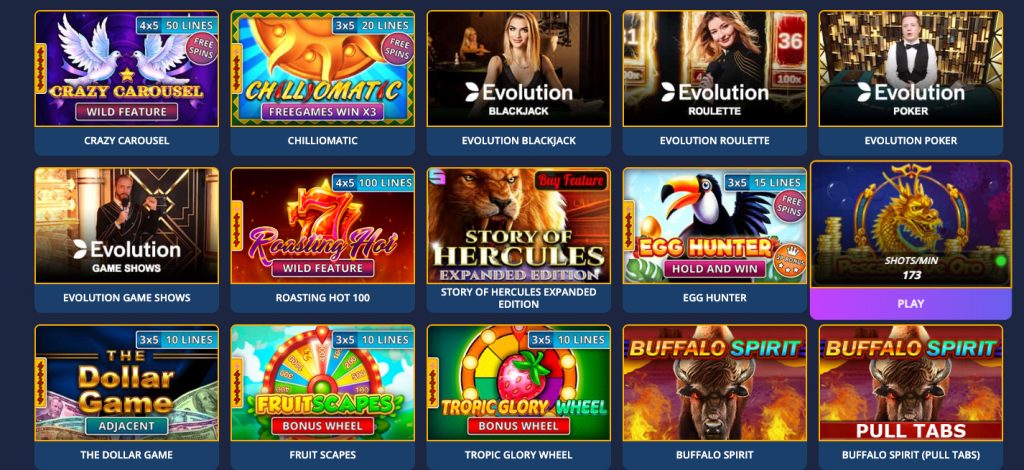
Task: Click the Buy Feature badge on Story of Hercules
Action: (571, 181)
